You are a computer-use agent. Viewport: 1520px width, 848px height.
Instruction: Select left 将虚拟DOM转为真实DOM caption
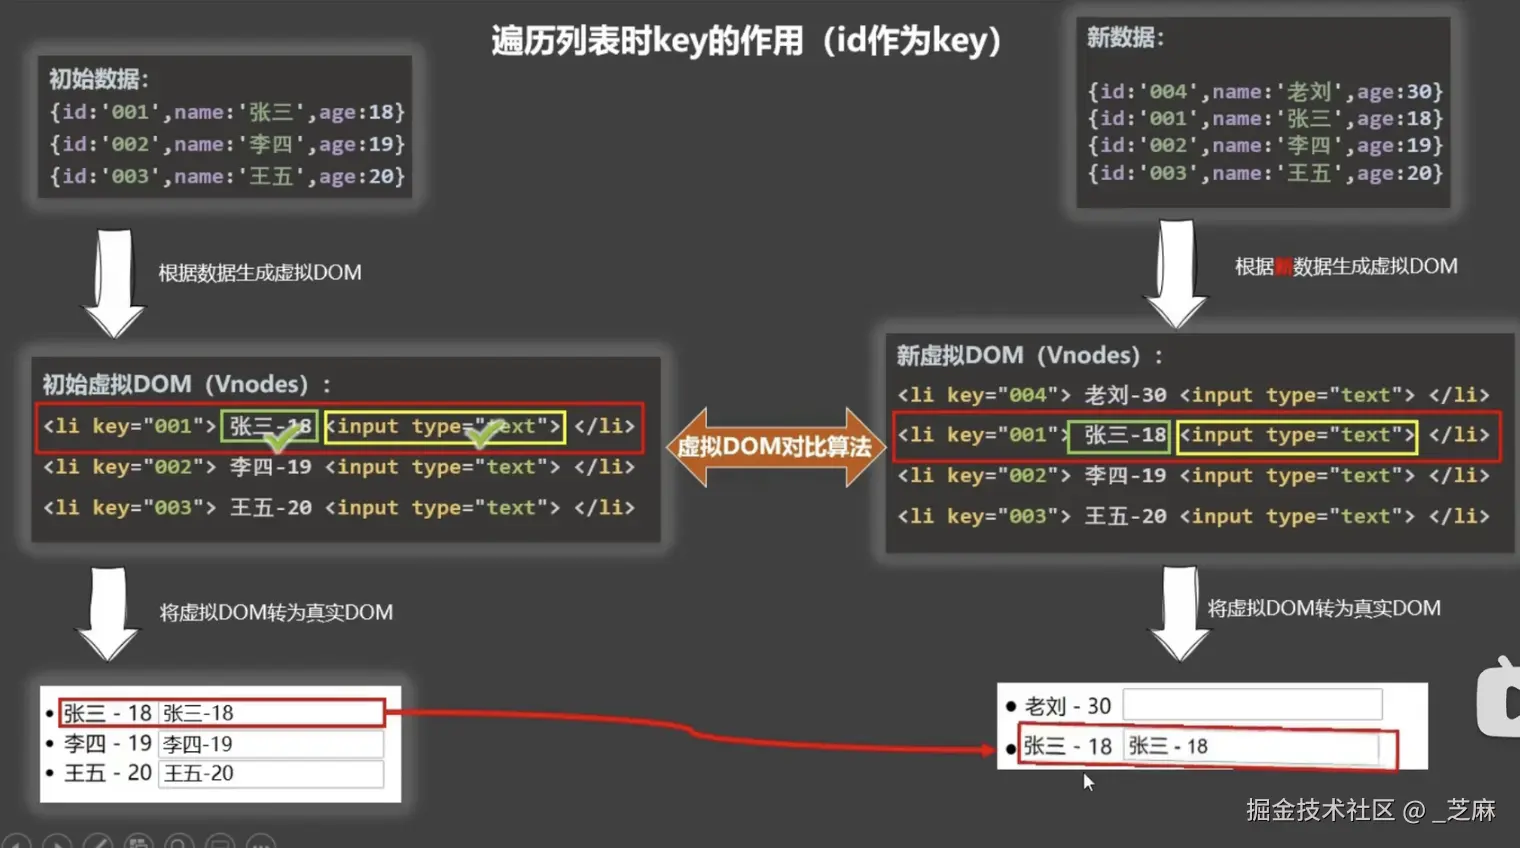click(276, 612)
